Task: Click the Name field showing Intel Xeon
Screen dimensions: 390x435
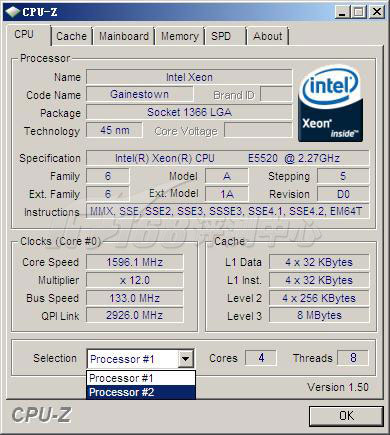Action: coord(189,77)
